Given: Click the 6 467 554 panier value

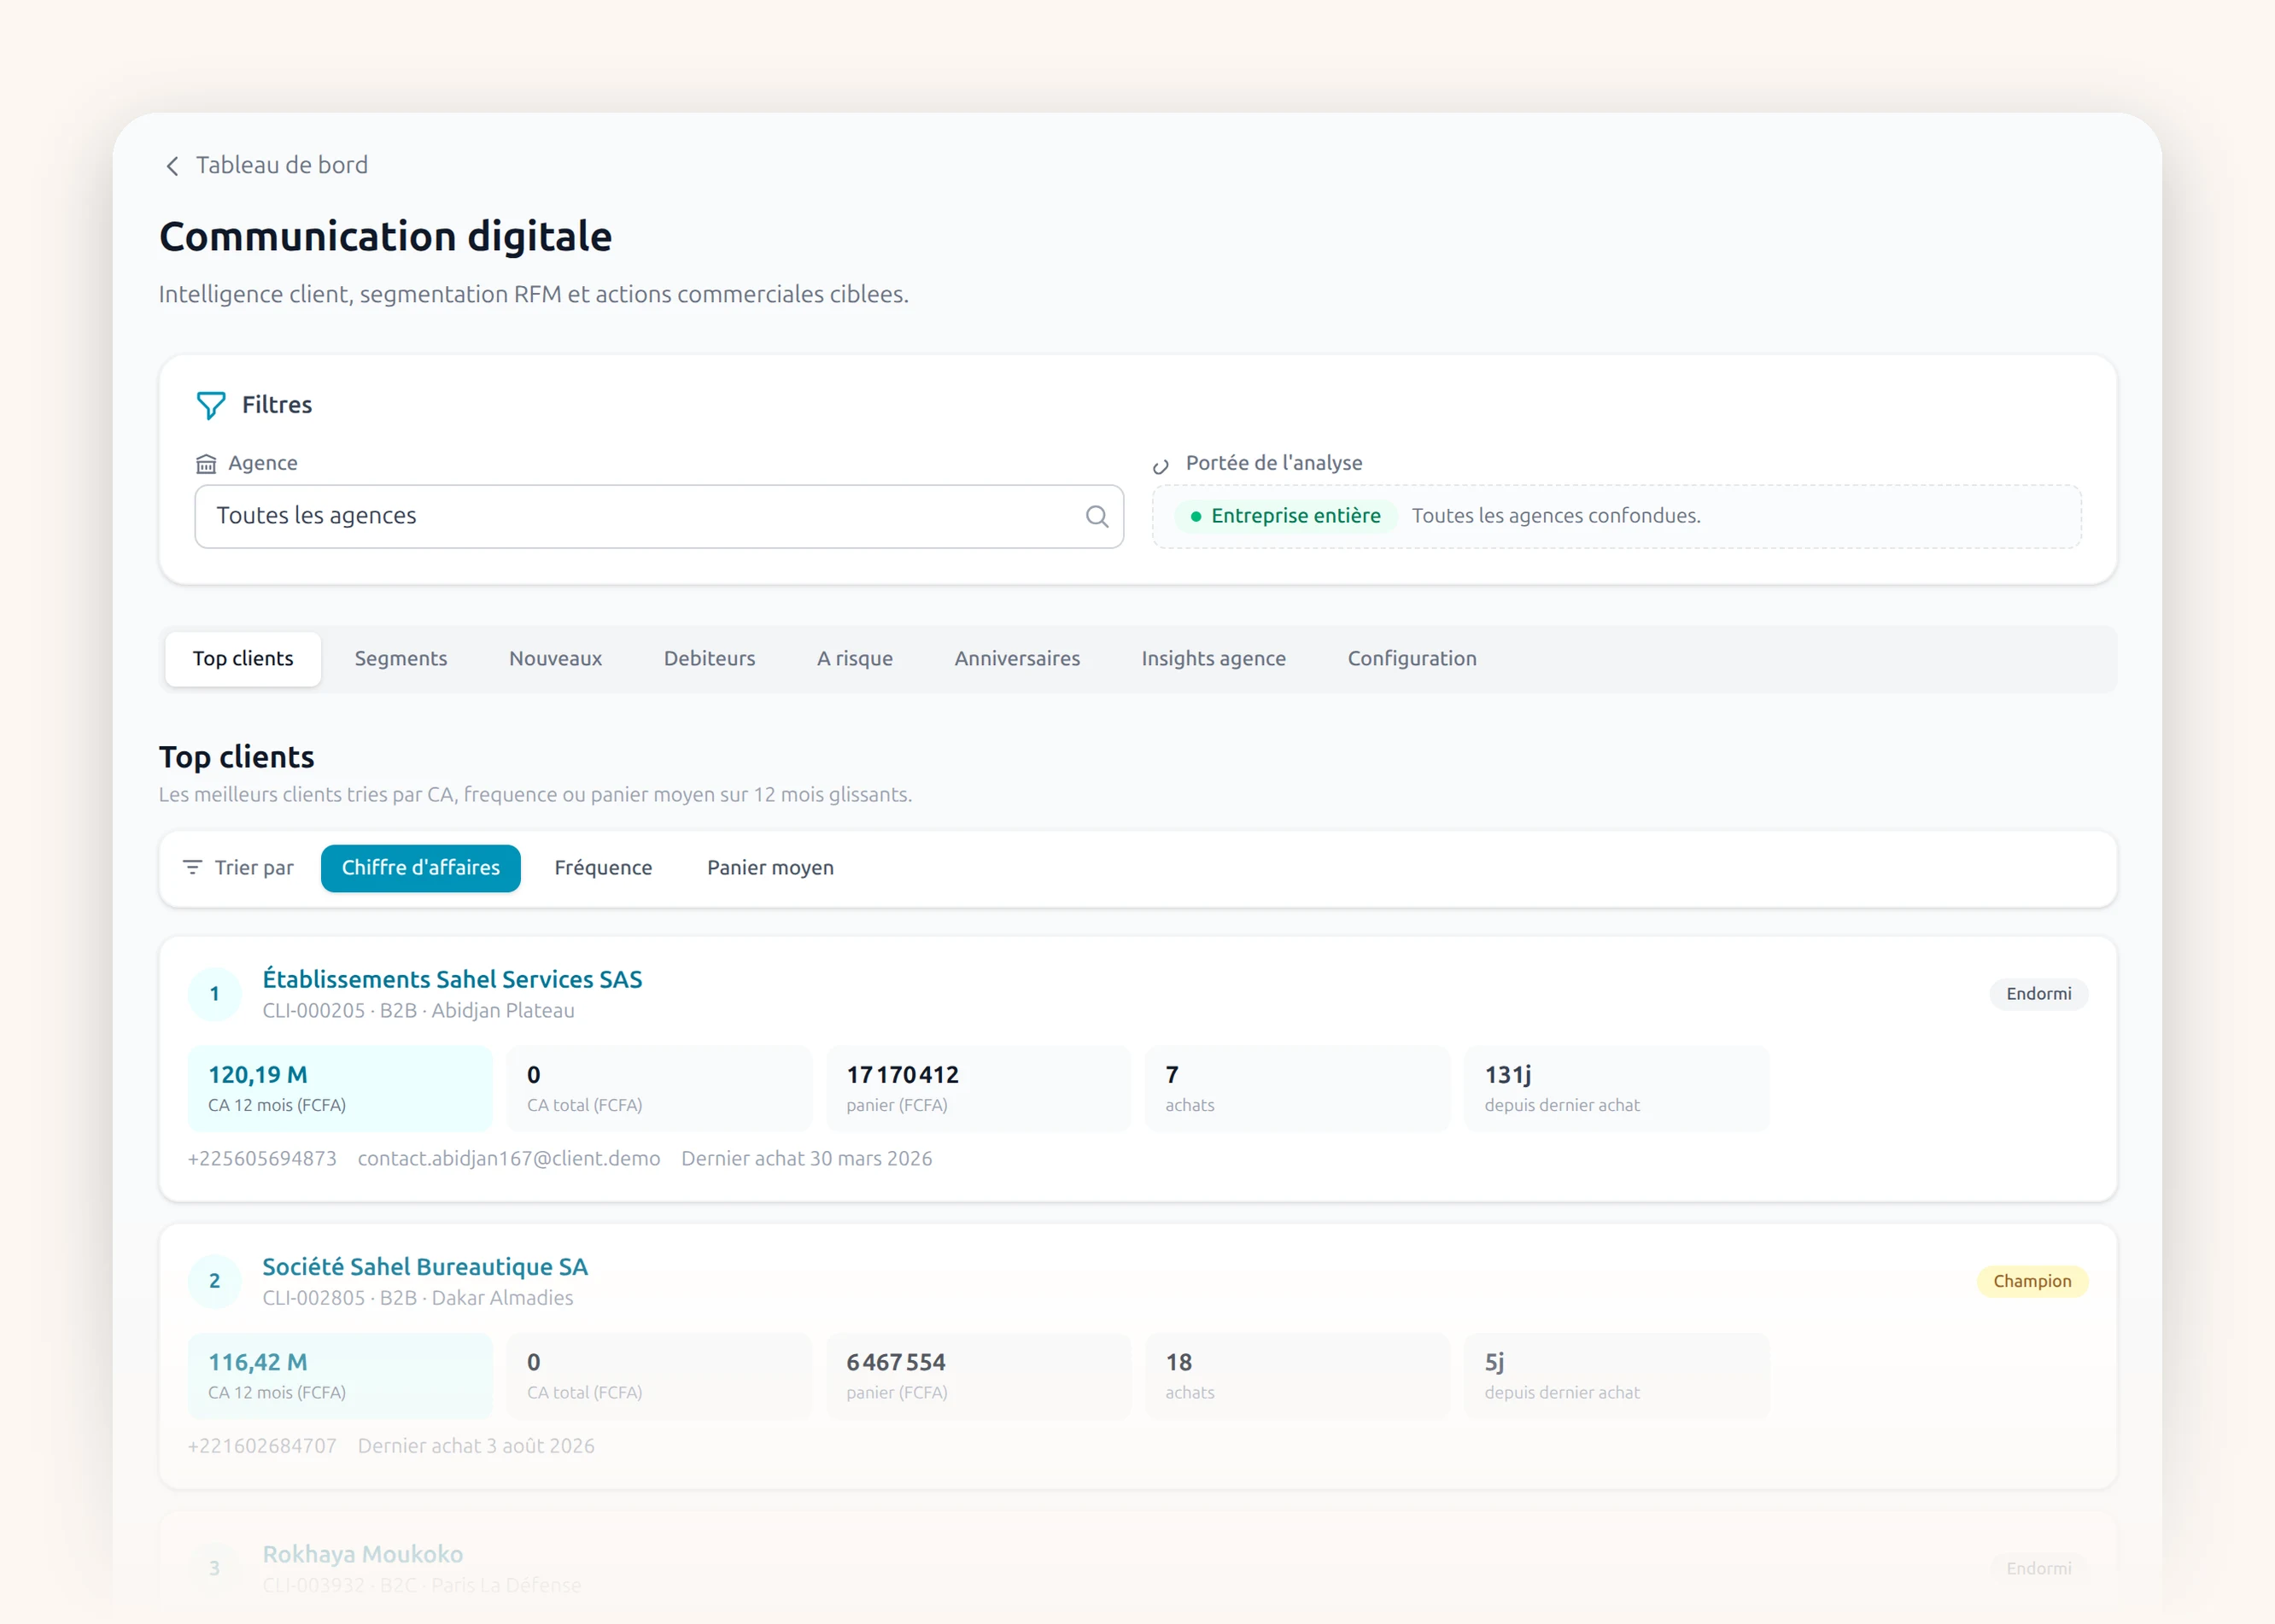Looking at the screenshot, I should coord(896,1362).
